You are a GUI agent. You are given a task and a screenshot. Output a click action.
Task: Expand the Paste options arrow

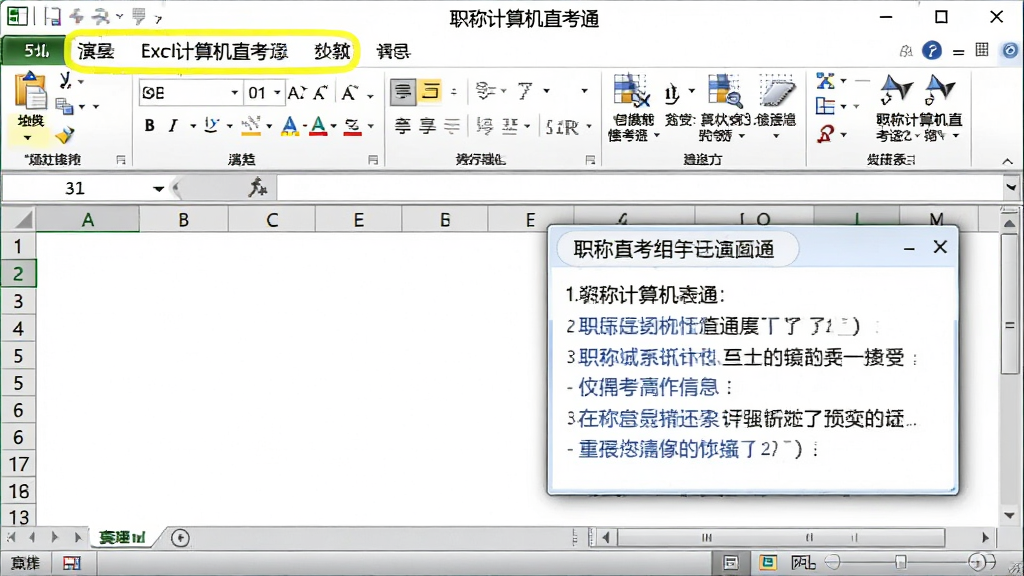click(x=27, y=138)
